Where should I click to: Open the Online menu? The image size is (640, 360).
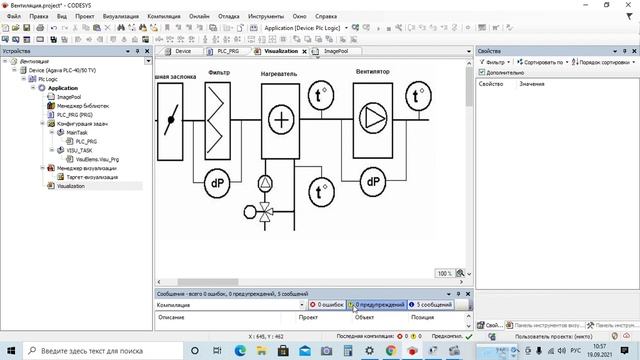[x=199, y=16]
